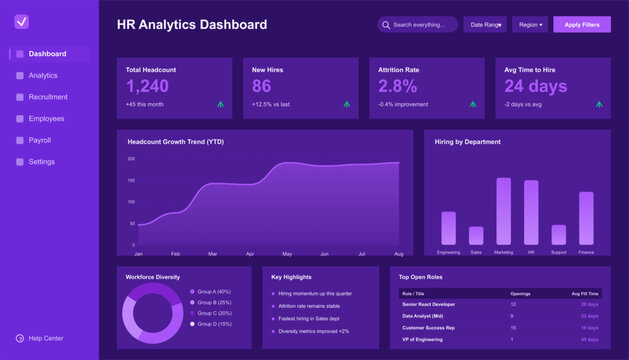This screenshot has width=629, height=360.
Task: Select the 24 days value
Action: 536,86
